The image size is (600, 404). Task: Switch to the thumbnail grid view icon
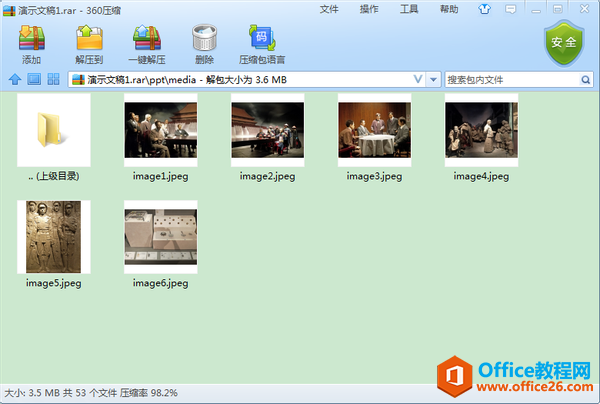coord(53,79)
